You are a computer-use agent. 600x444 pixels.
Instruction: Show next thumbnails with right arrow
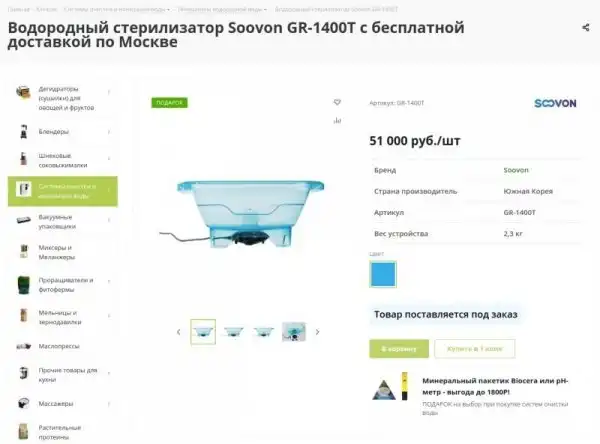317,332
